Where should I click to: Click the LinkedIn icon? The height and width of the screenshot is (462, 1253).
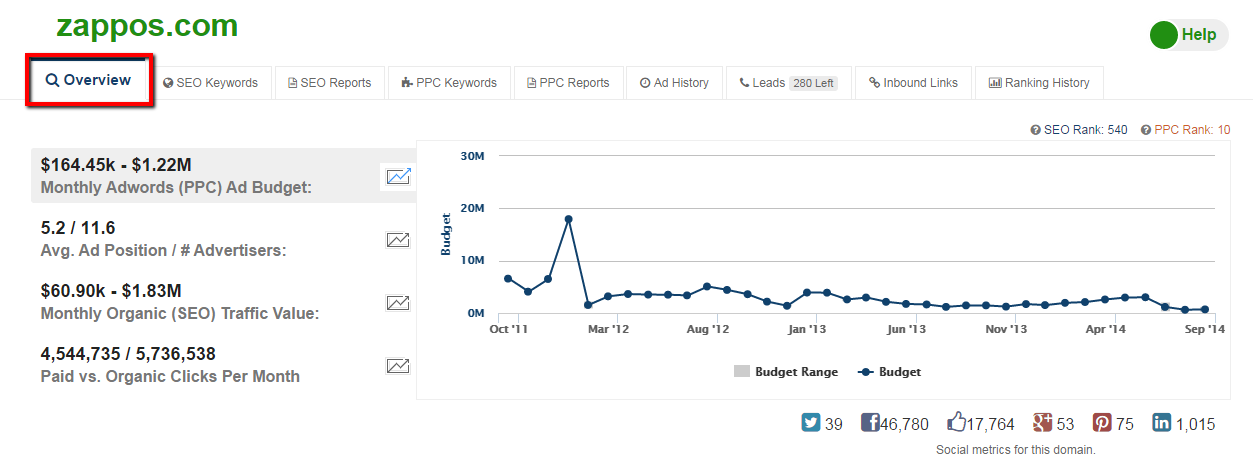[x=1162, y=423]
